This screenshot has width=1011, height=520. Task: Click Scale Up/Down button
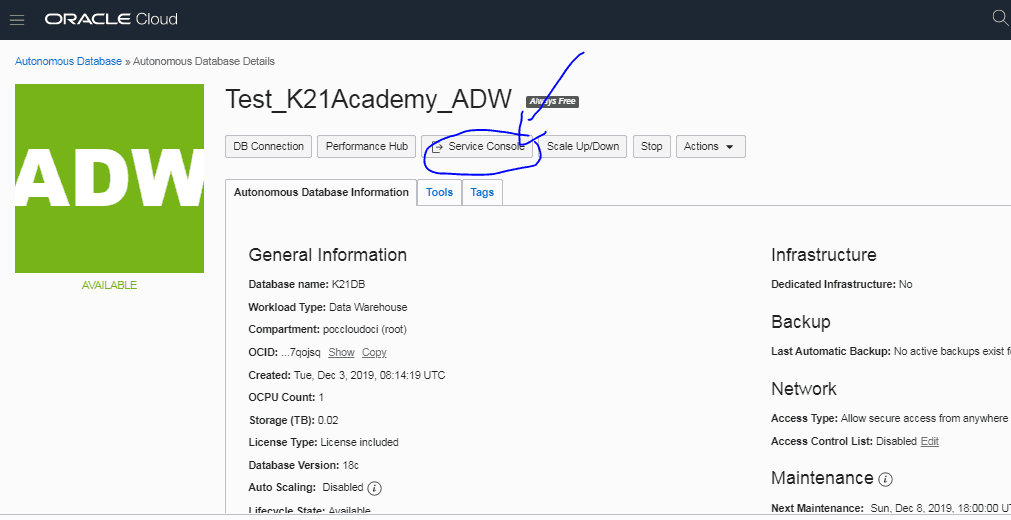pyautogui.click(x=583, y=146)
